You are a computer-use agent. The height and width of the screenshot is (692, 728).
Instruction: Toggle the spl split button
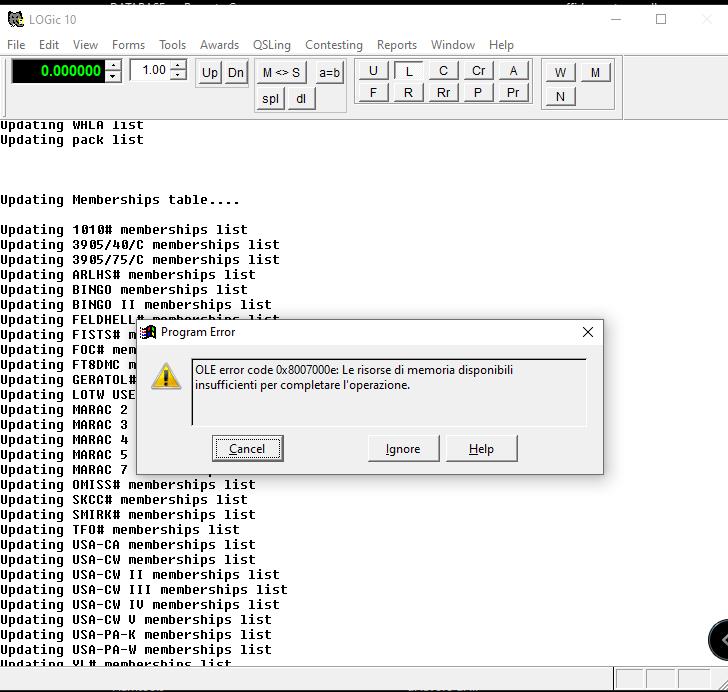coord(270,98)
